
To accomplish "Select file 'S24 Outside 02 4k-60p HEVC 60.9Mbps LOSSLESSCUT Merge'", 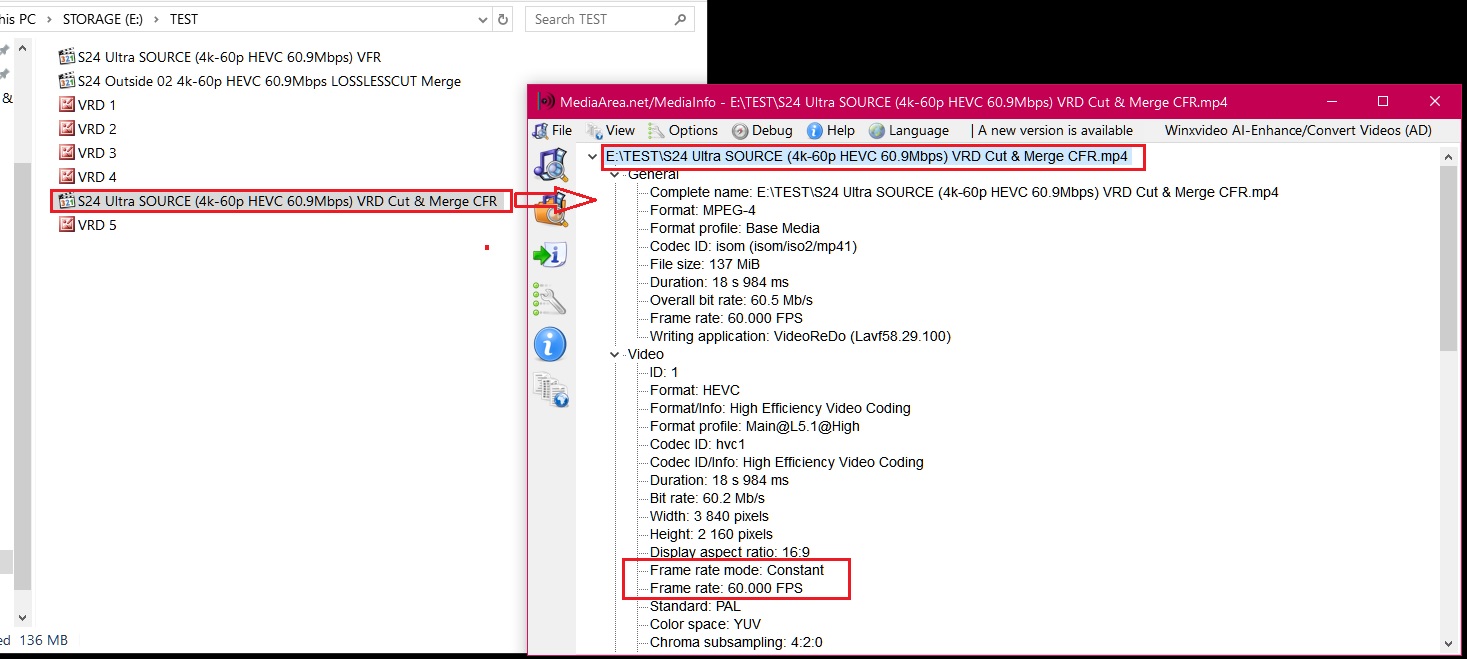I will (x=269, y=81).
